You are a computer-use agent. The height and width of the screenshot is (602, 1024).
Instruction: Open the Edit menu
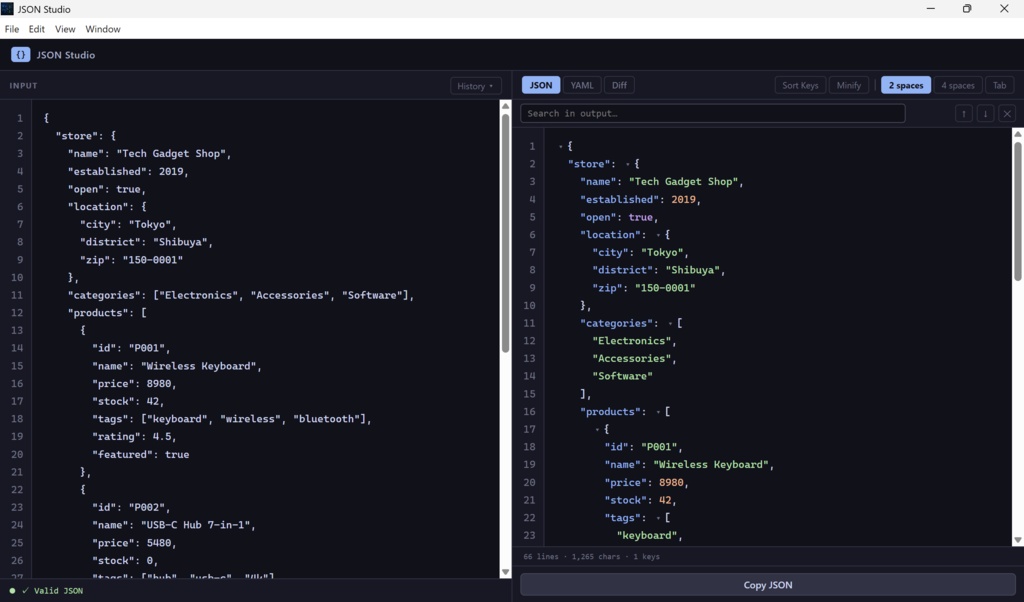pos(37,29)
